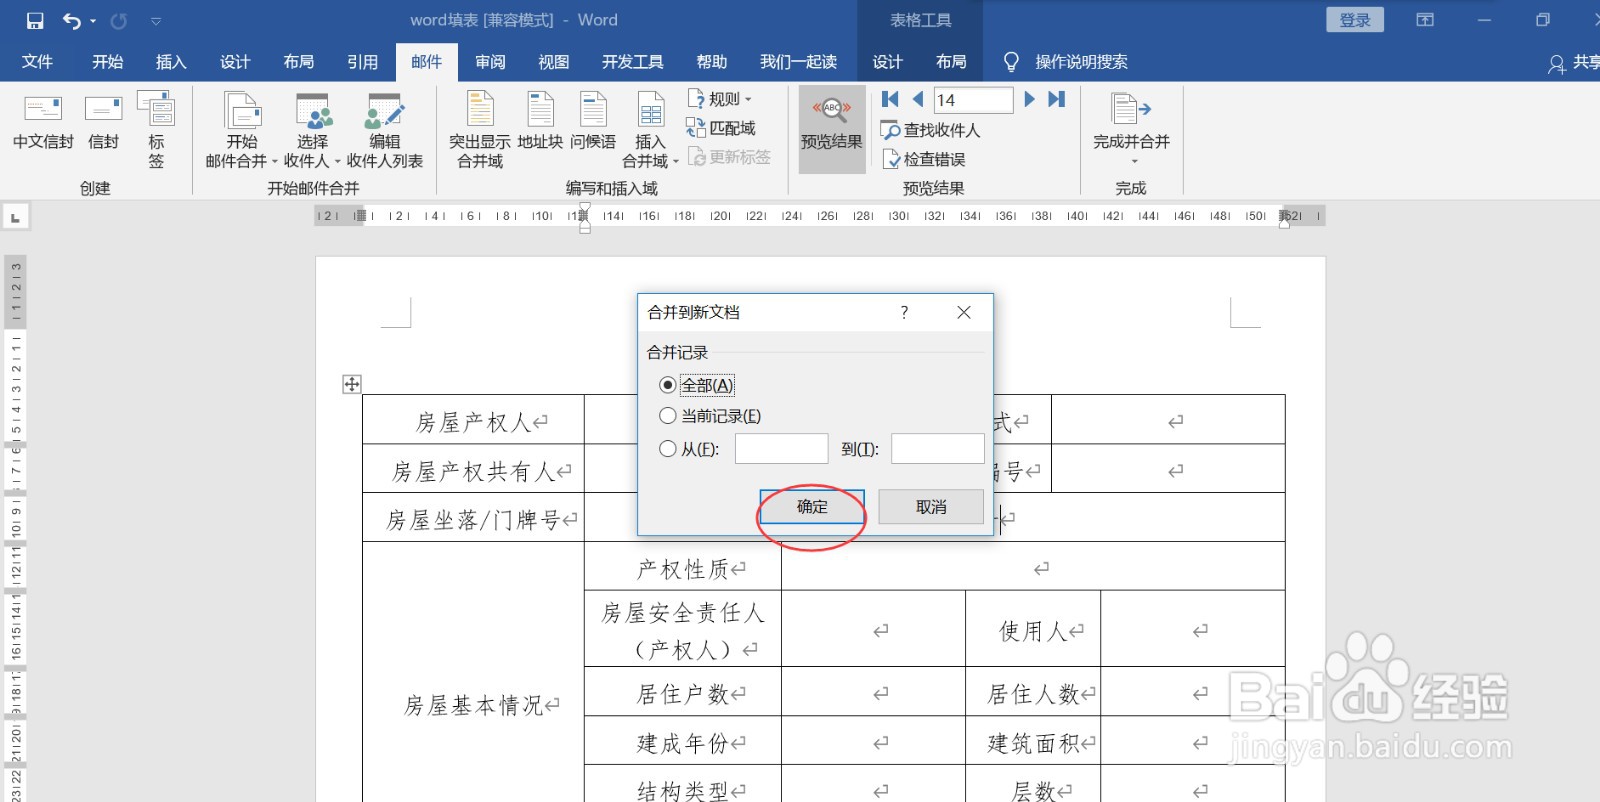Toggle 预览结果 preview button
The image size is (1600, 802).
(831, 128)
